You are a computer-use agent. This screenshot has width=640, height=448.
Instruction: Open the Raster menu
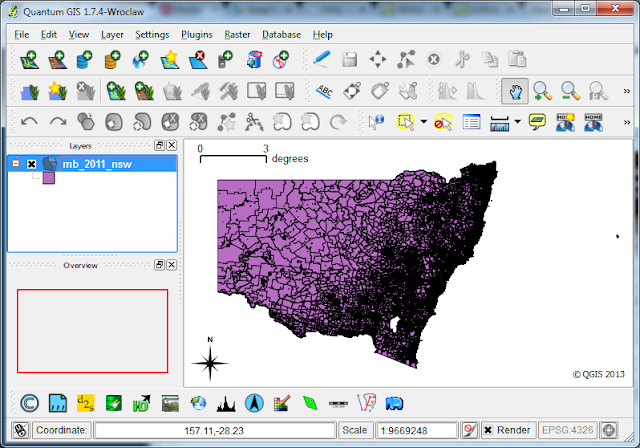point(237,34)
